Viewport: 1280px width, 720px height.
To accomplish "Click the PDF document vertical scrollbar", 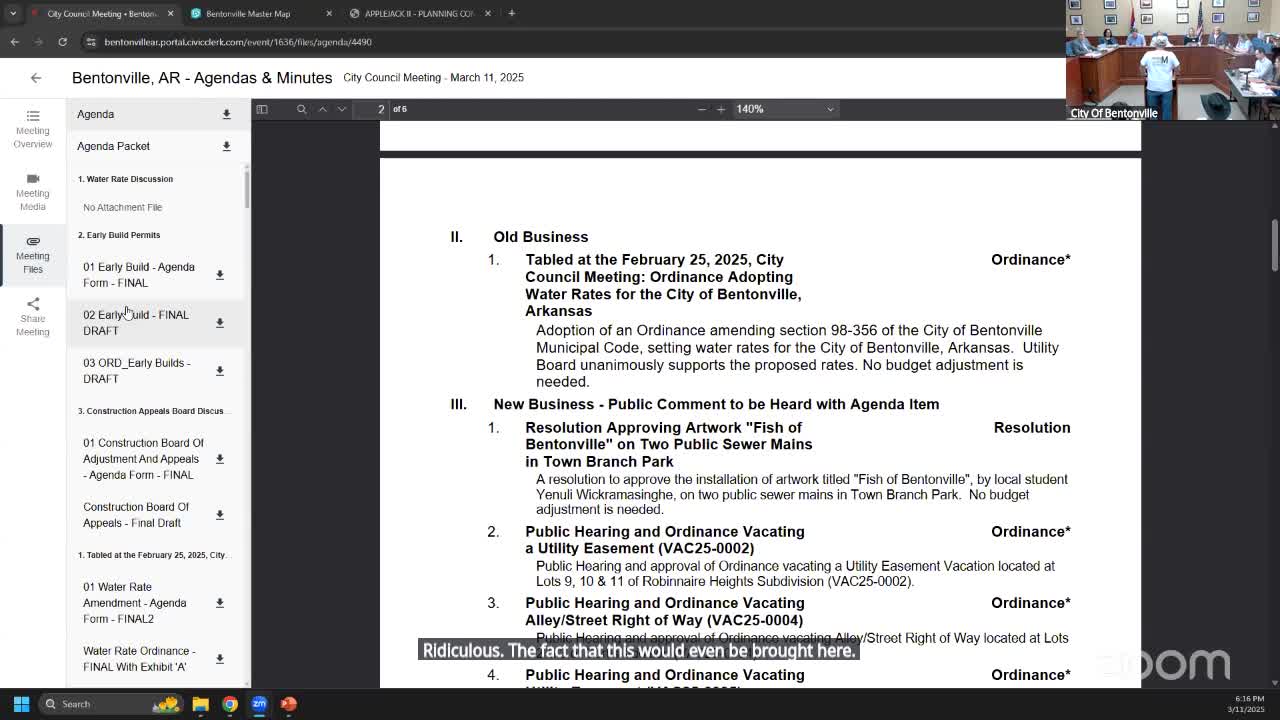I will point(1275,245).
